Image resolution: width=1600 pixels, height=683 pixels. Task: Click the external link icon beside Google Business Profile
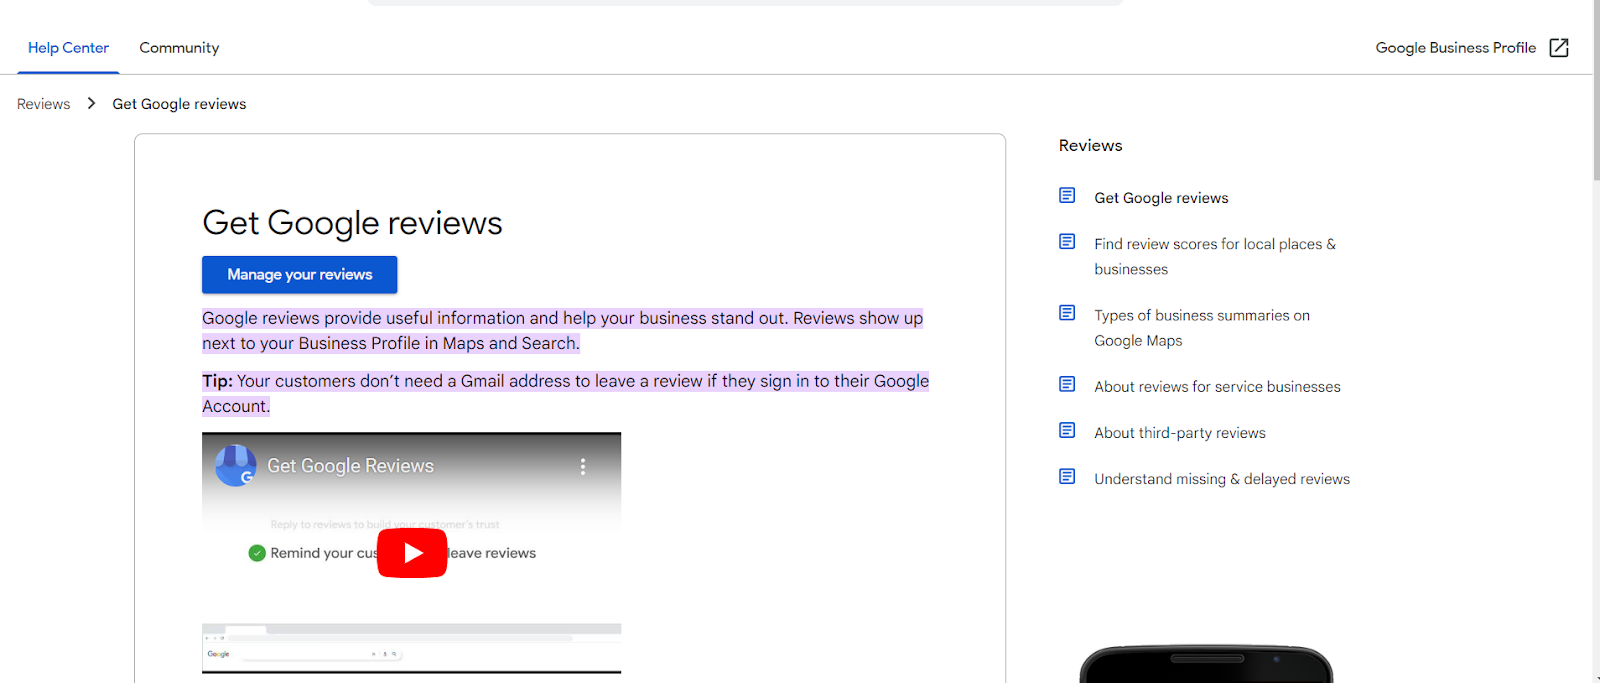pyautogui.click(x=1559, y=48)
